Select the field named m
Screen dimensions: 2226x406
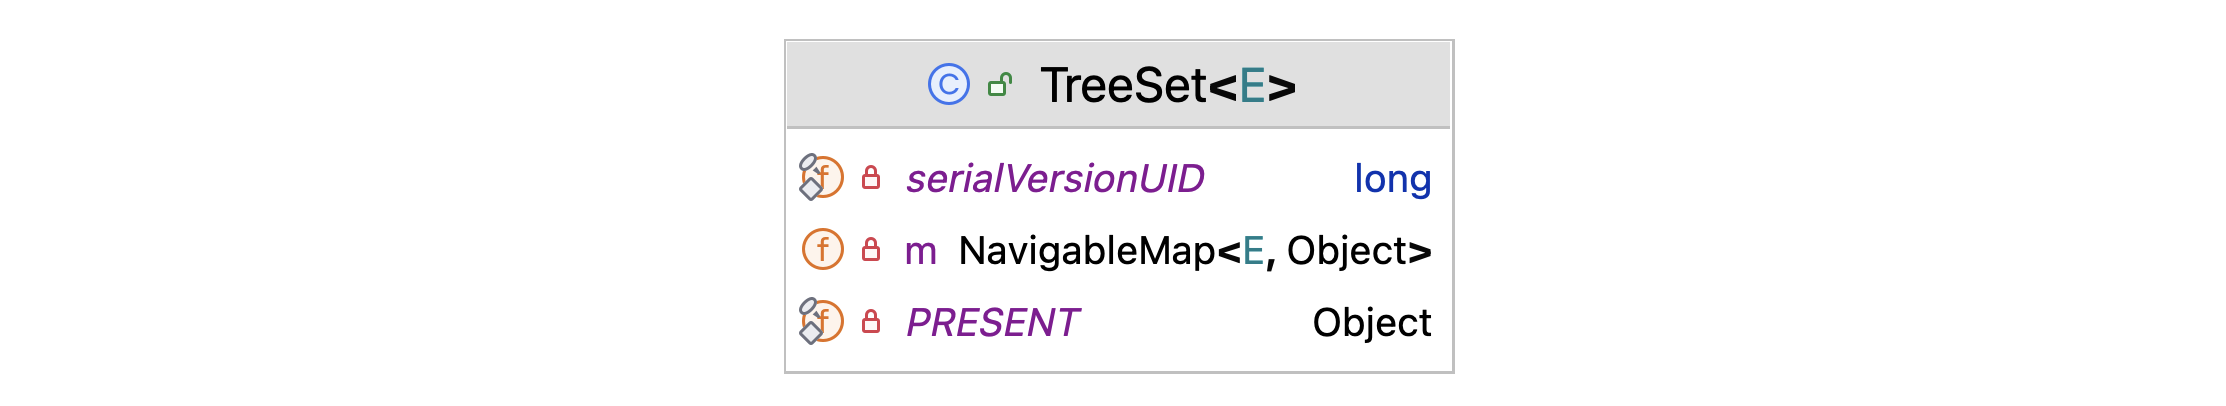[x=920, y=251]
